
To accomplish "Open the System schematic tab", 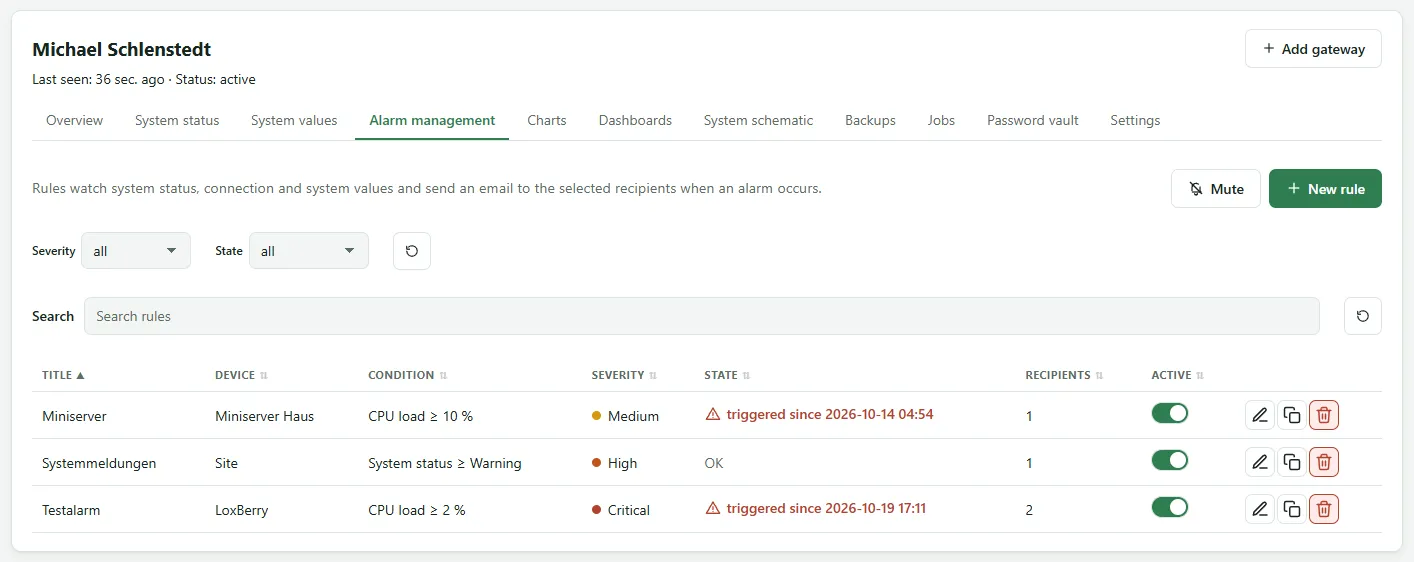I will [x=758, y=120].
